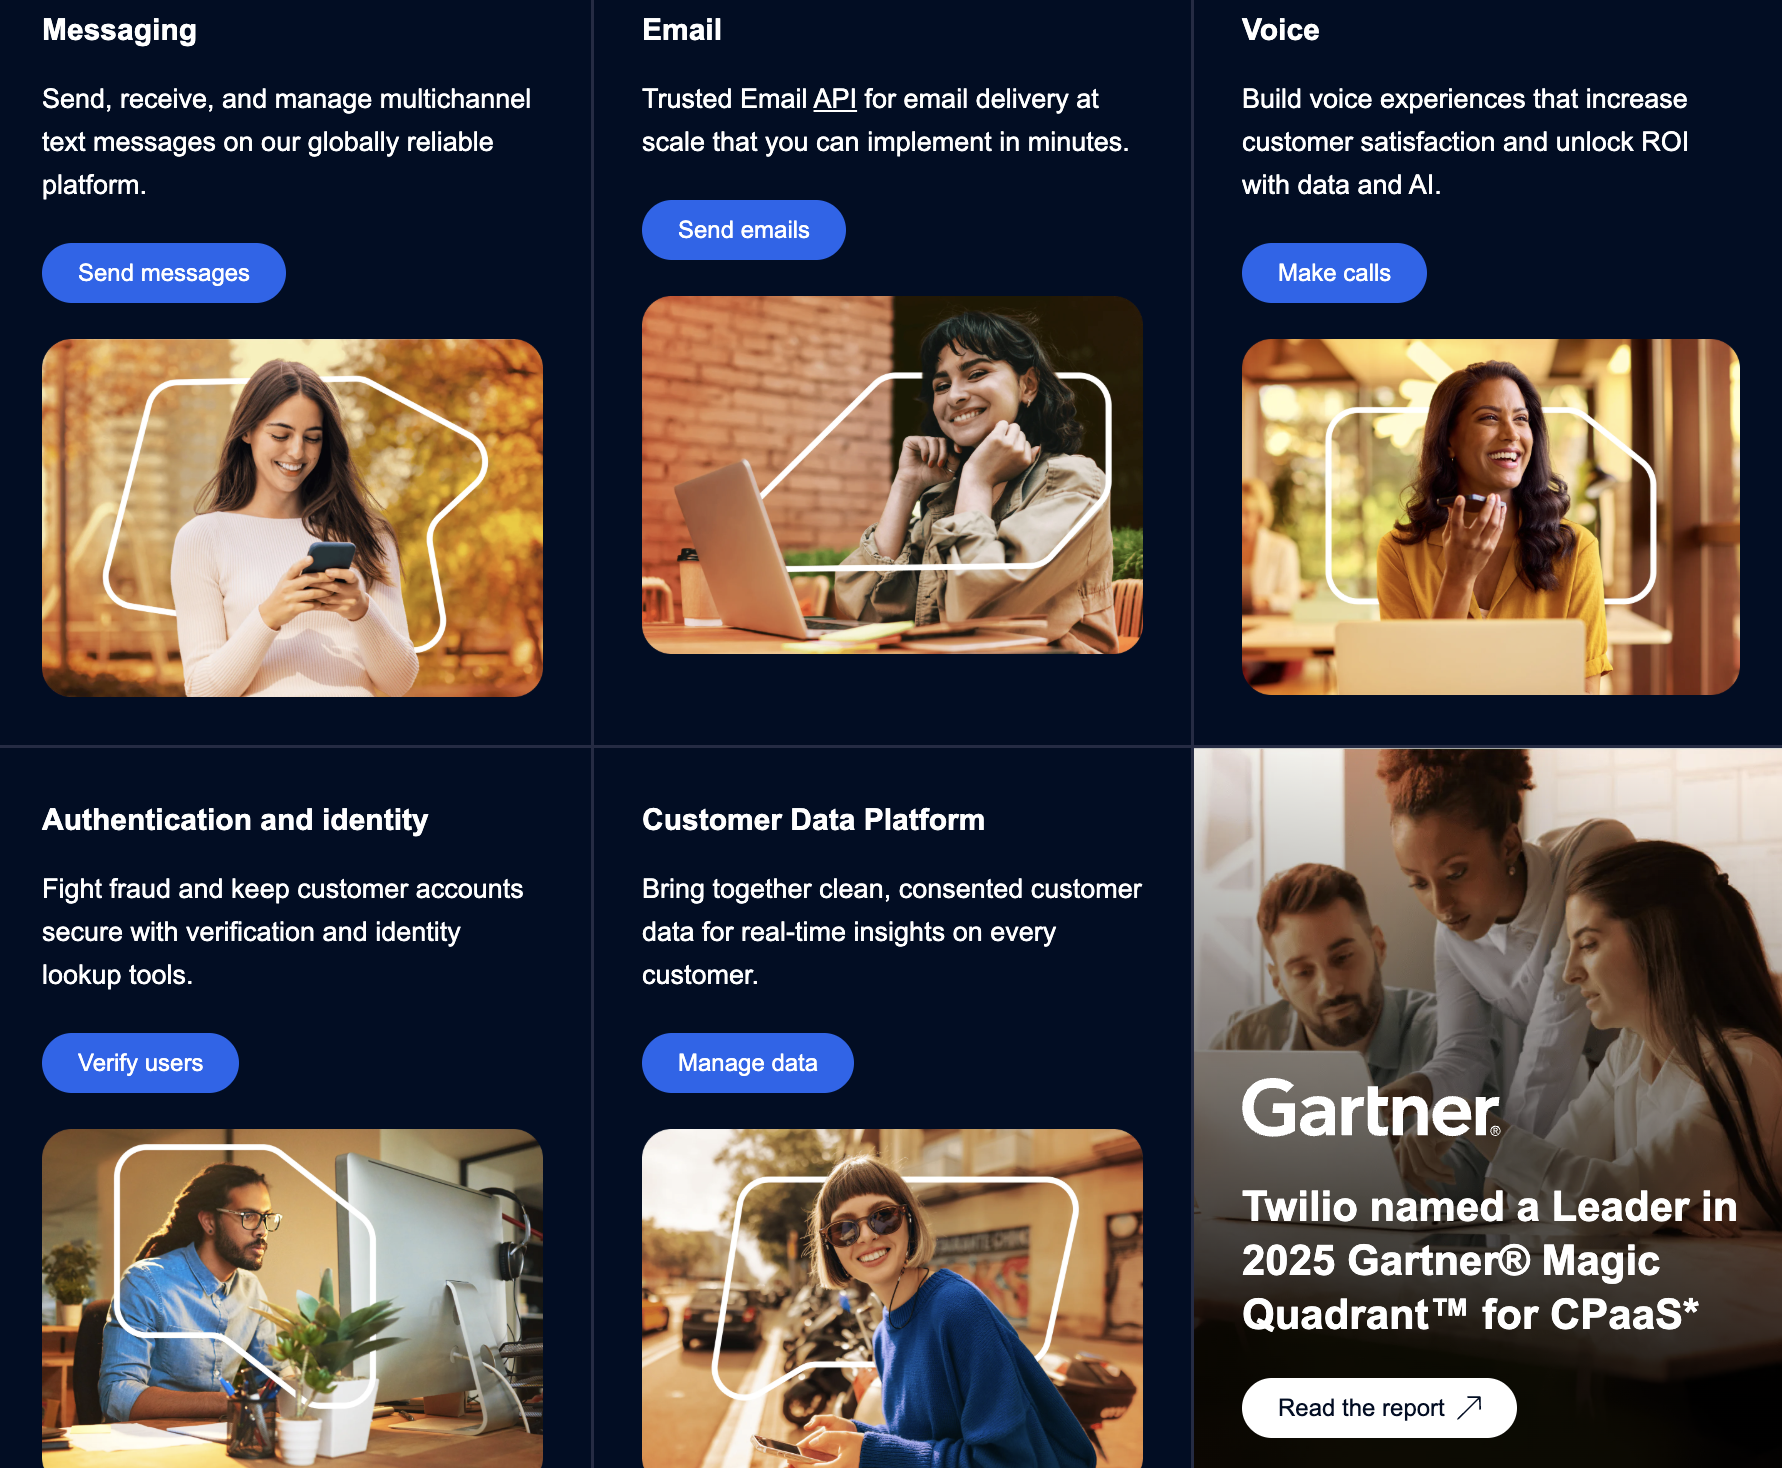Select the Messaging heading

coord(120,30)
